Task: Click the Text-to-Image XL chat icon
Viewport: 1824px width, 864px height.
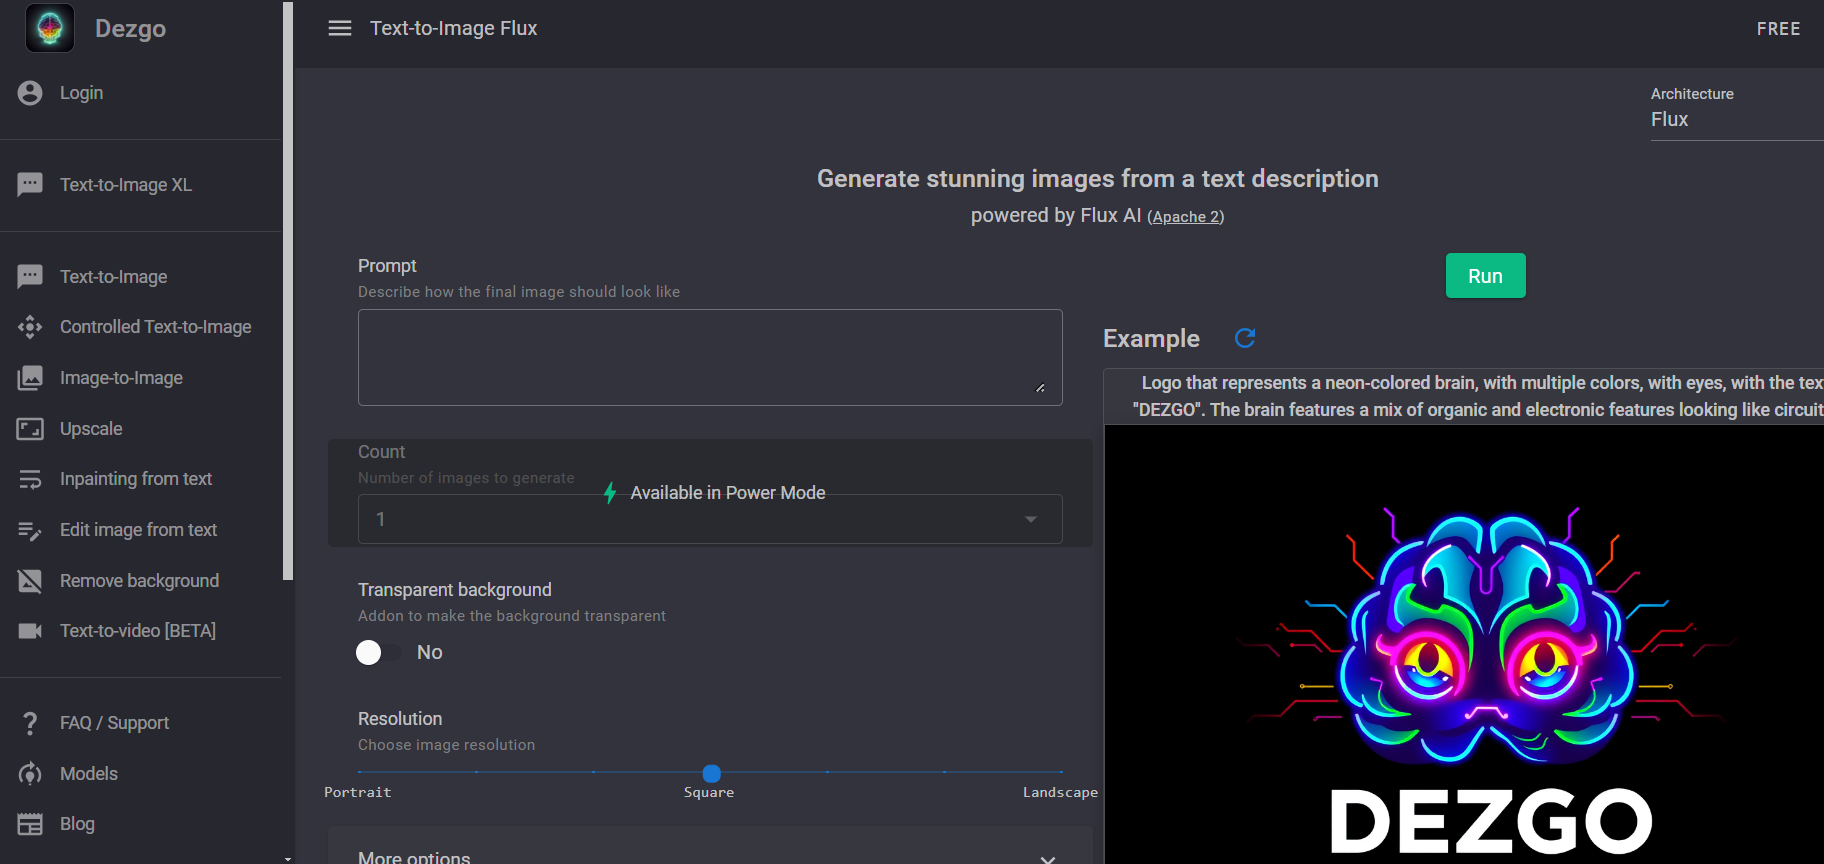Action: [30, 185]
